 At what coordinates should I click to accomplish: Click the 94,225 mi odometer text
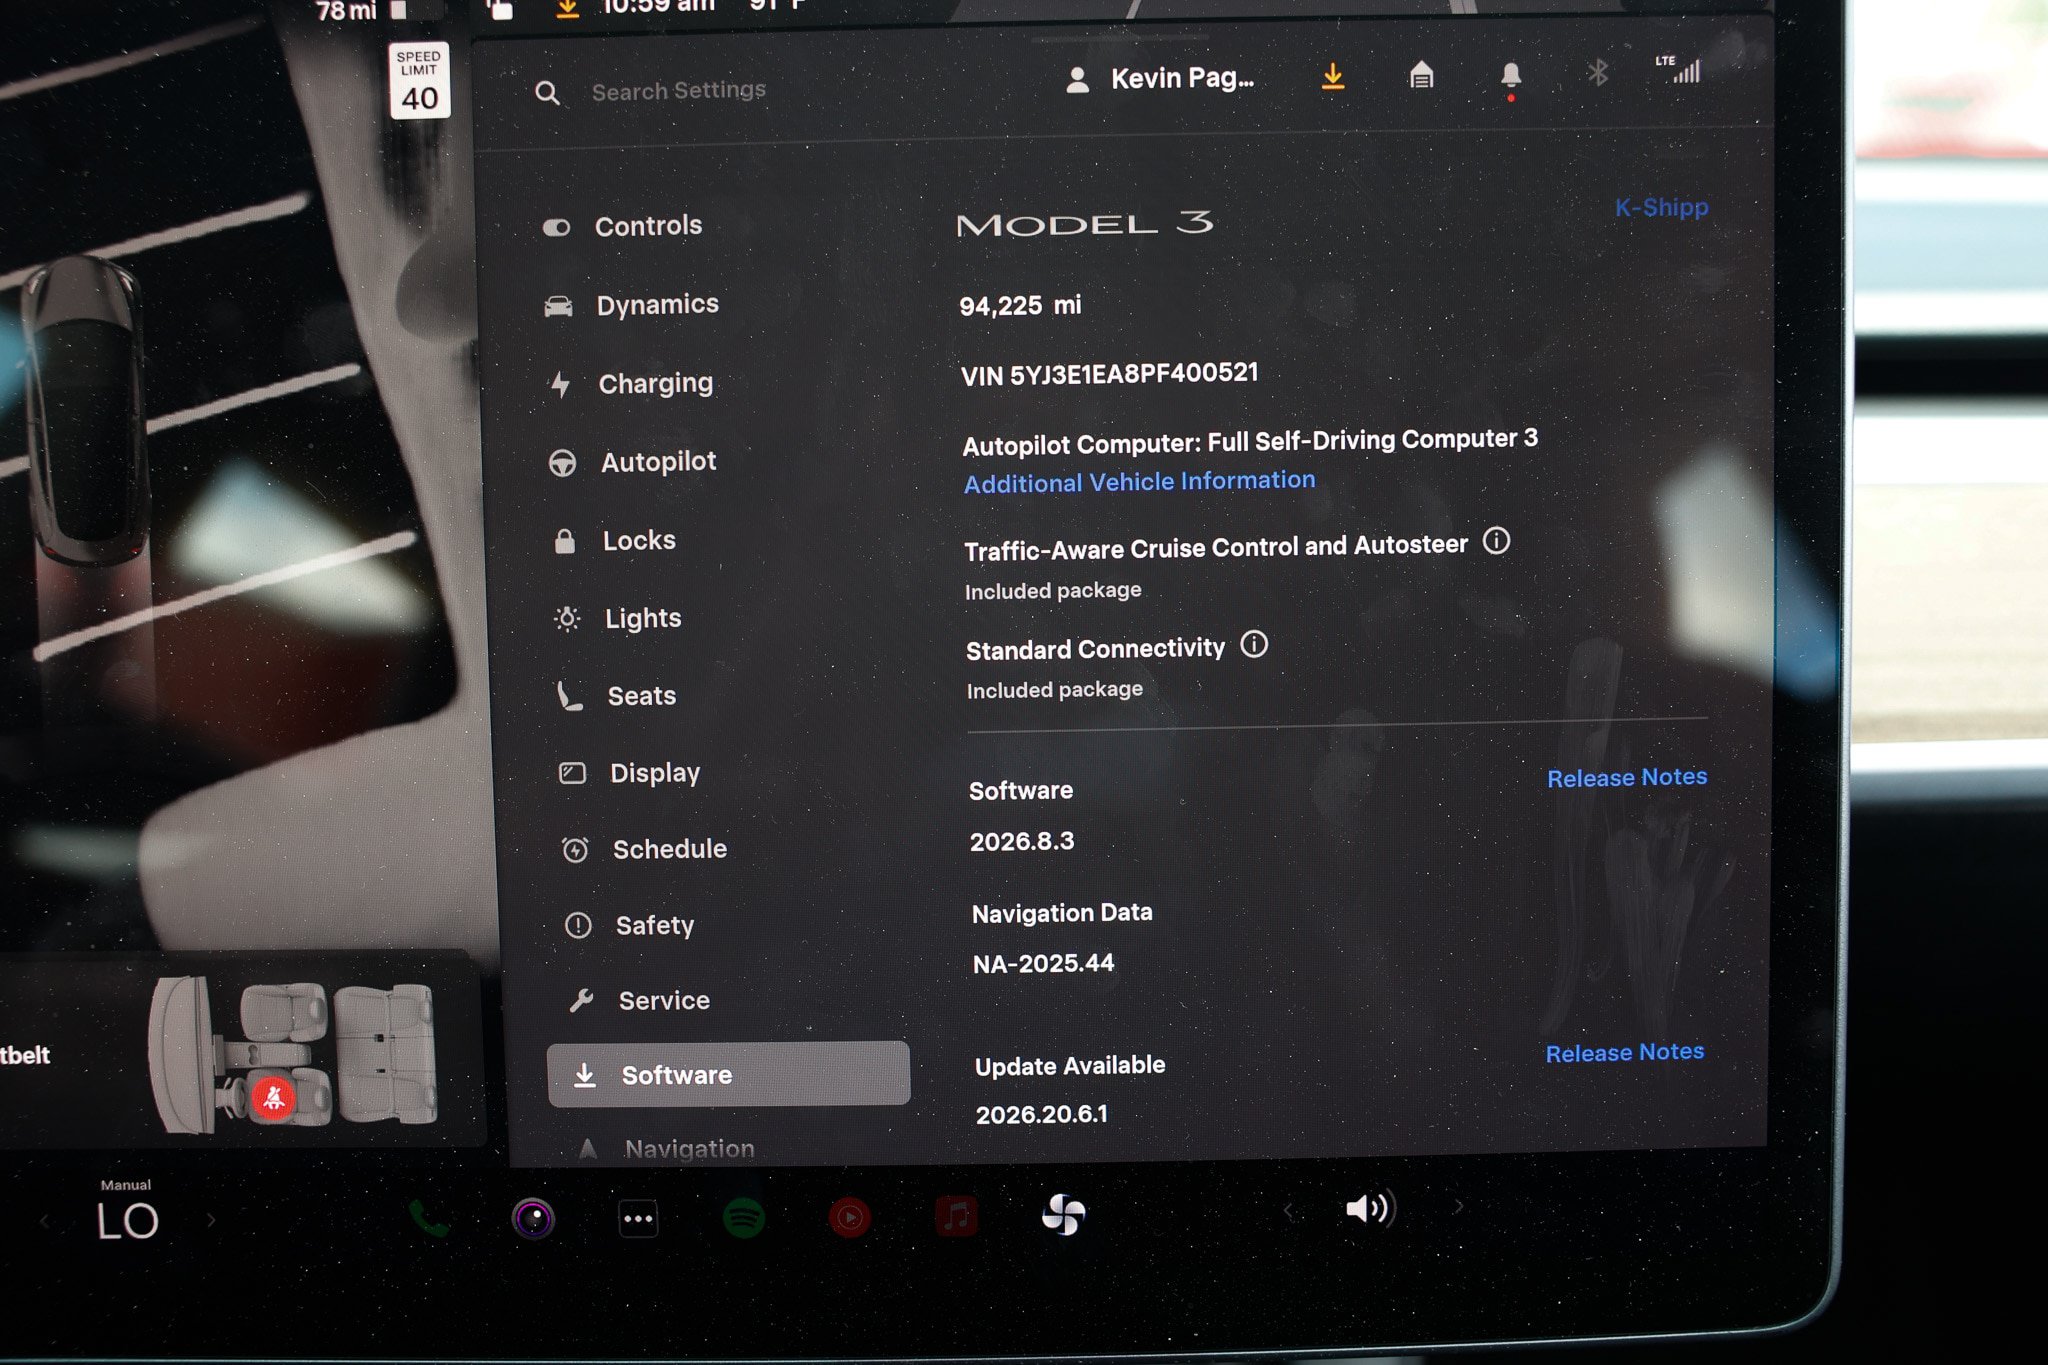[x=1020, y=306]
